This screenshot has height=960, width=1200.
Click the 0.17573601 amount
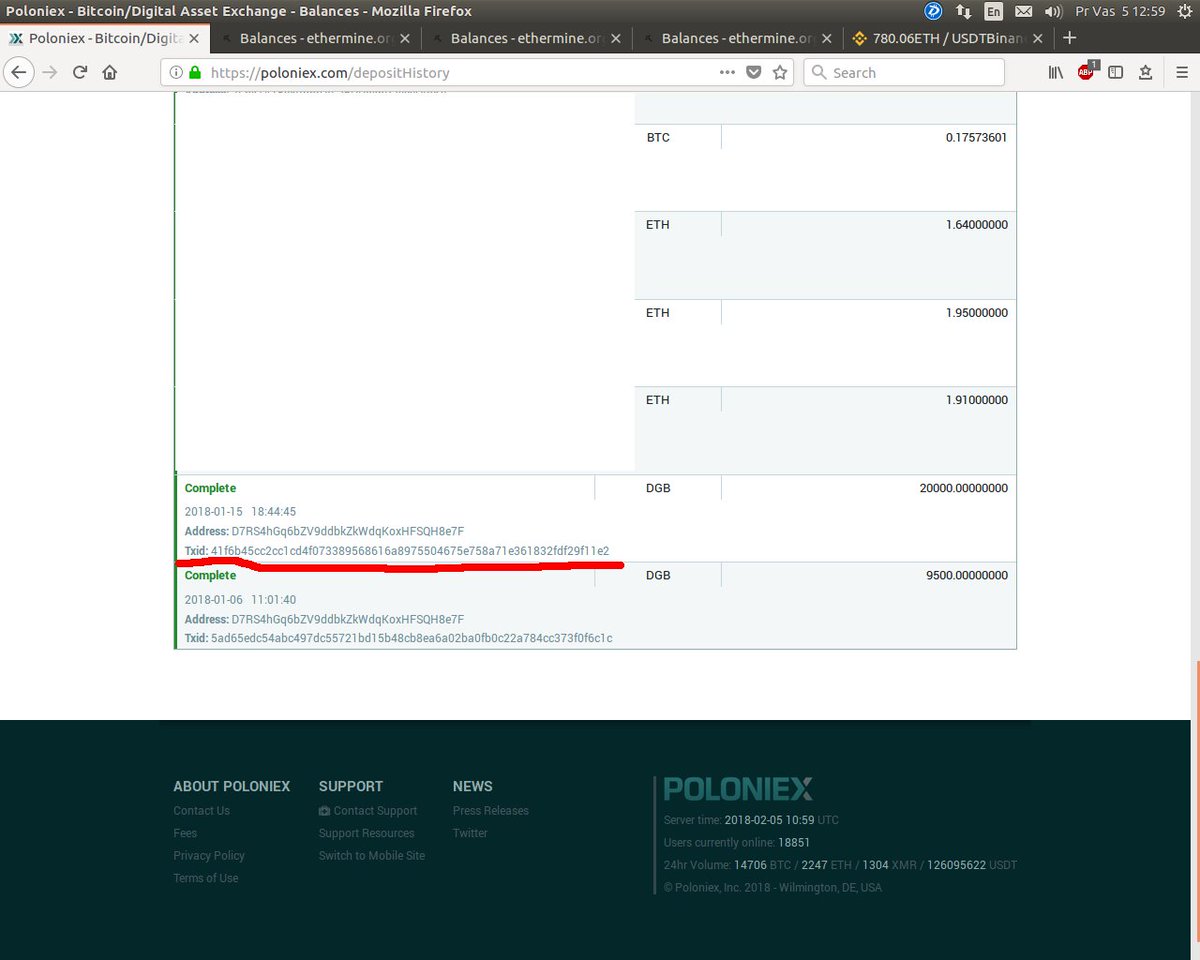click(x=976, y=137)
